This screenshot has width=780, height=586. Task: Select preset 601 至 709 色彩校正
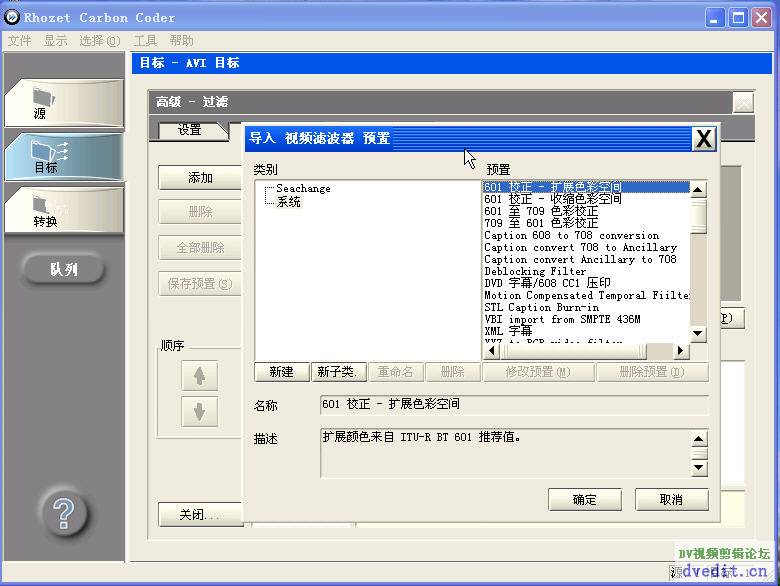[x=586, y=211]
